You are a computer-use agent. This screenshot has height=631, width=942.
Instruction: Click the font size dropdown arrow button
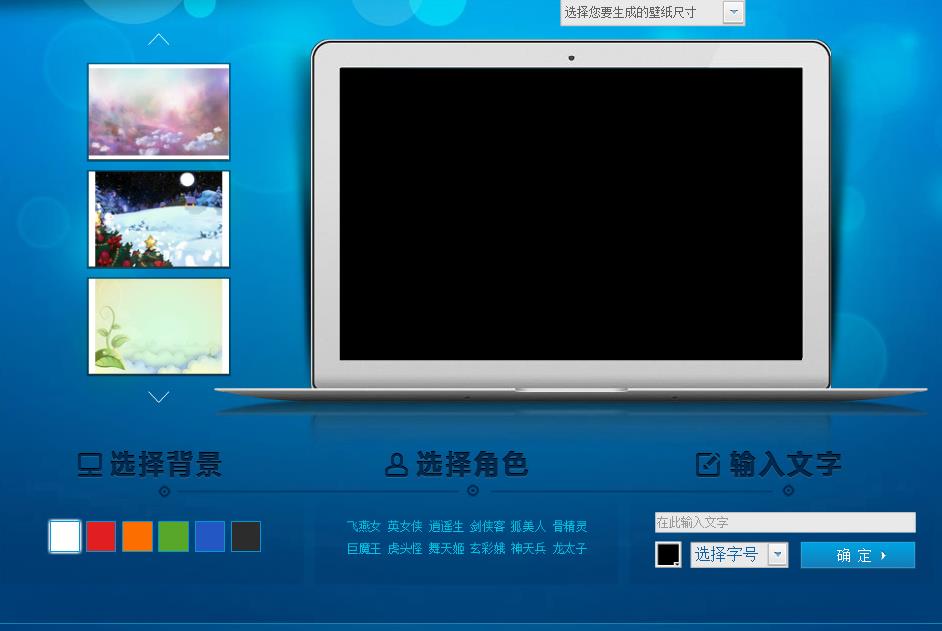click(x=776, y=554)
